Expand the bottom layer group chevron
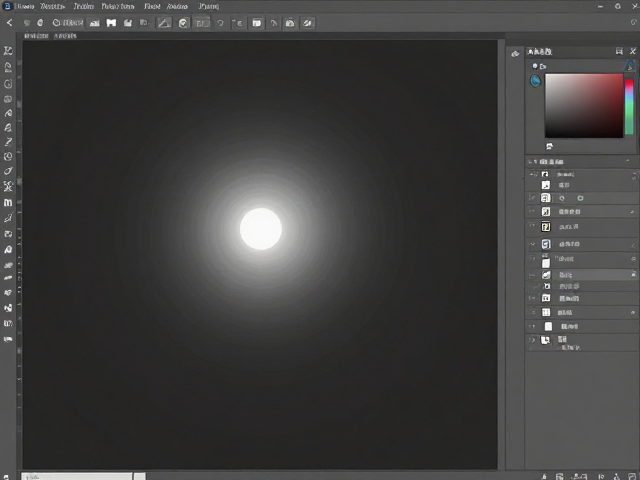The height and width of the screenshot is (480, 640). (x=532, y=340)
